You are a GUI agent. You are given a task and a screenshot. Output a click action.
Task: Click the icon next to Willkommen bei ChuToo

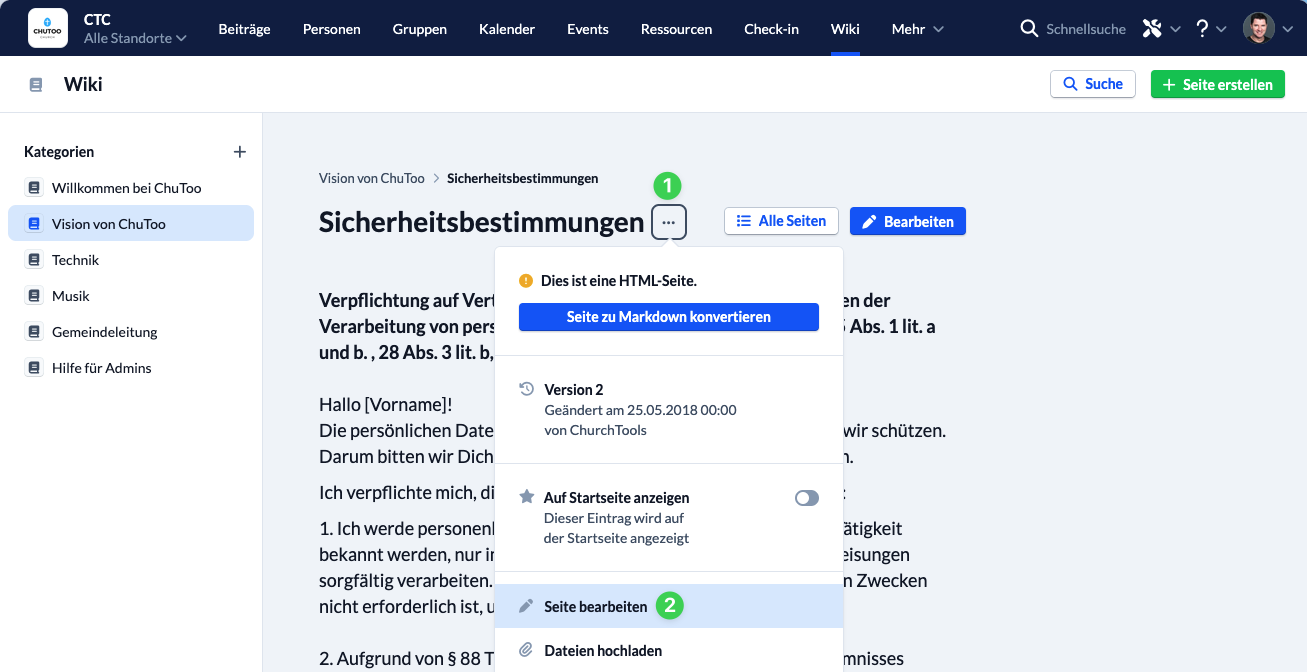coord(34,188)
